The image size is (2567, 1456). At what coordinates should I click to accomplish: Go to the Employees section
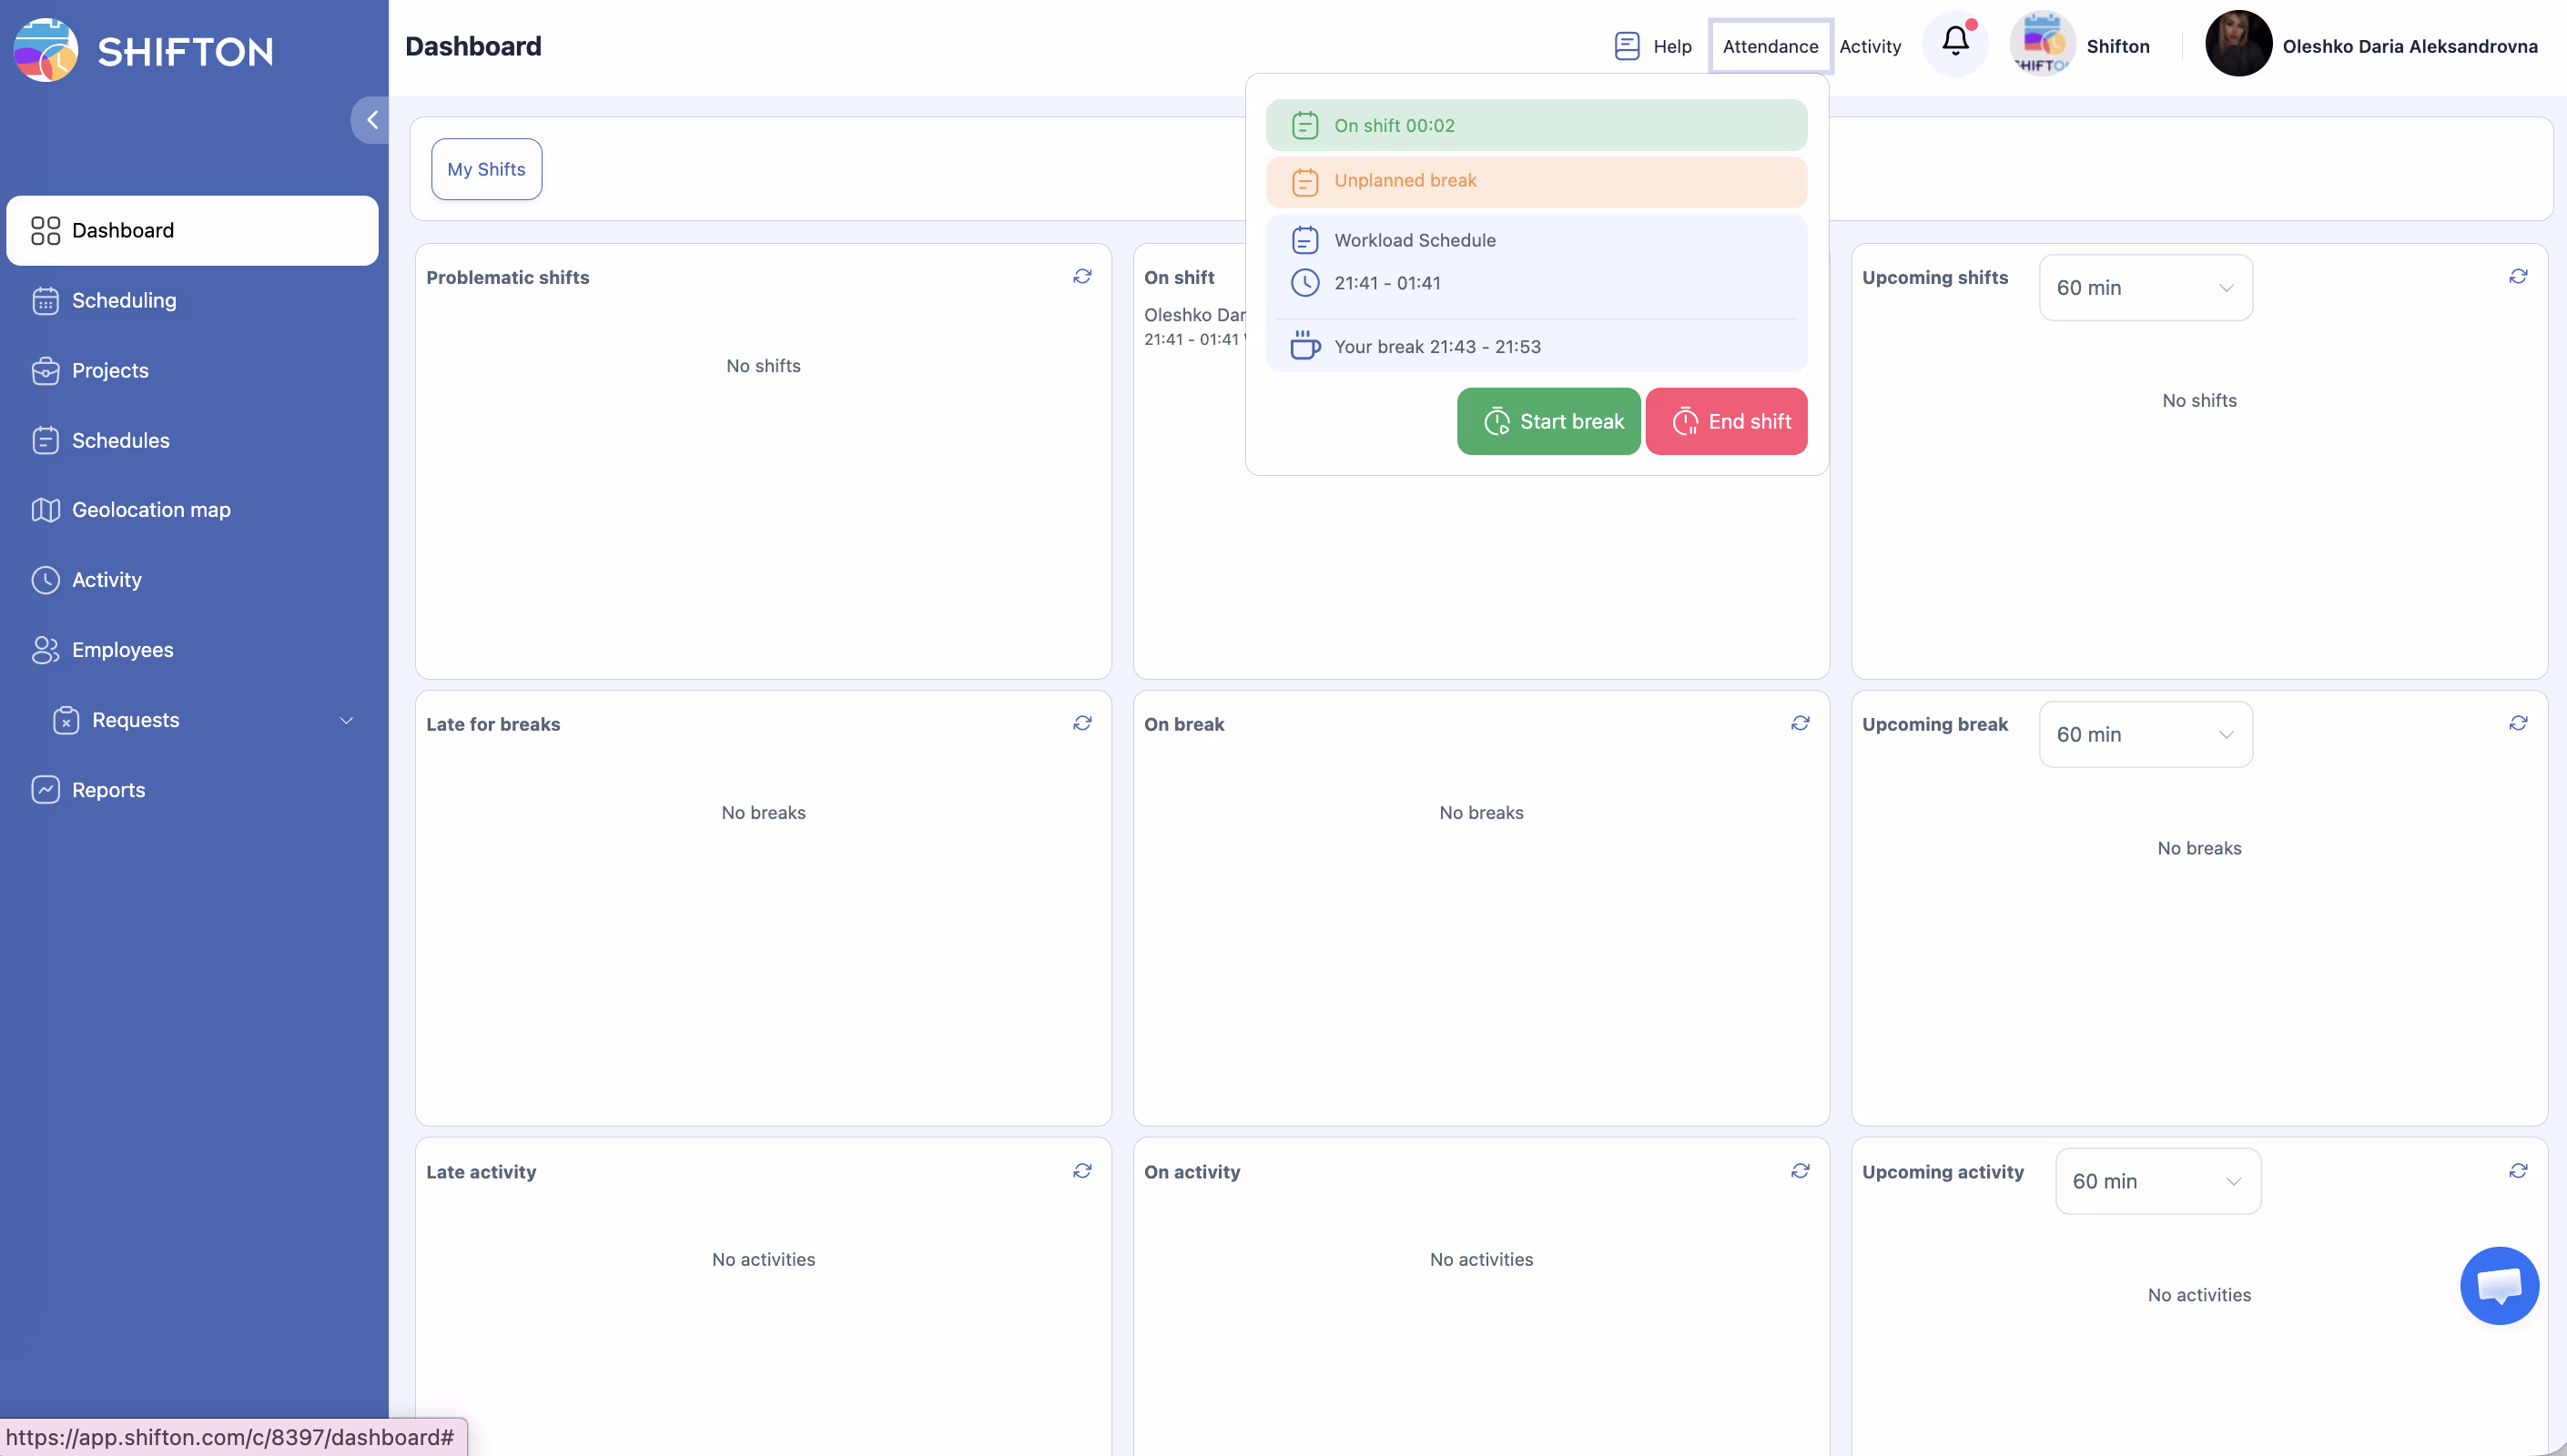(122, 650)
